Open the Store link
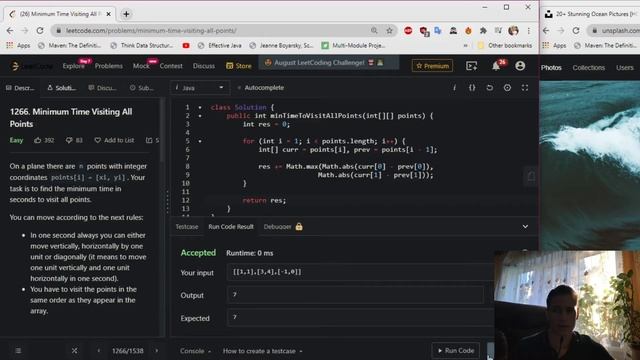The width and height of the screenshot is (640, 360). (239, 66)
